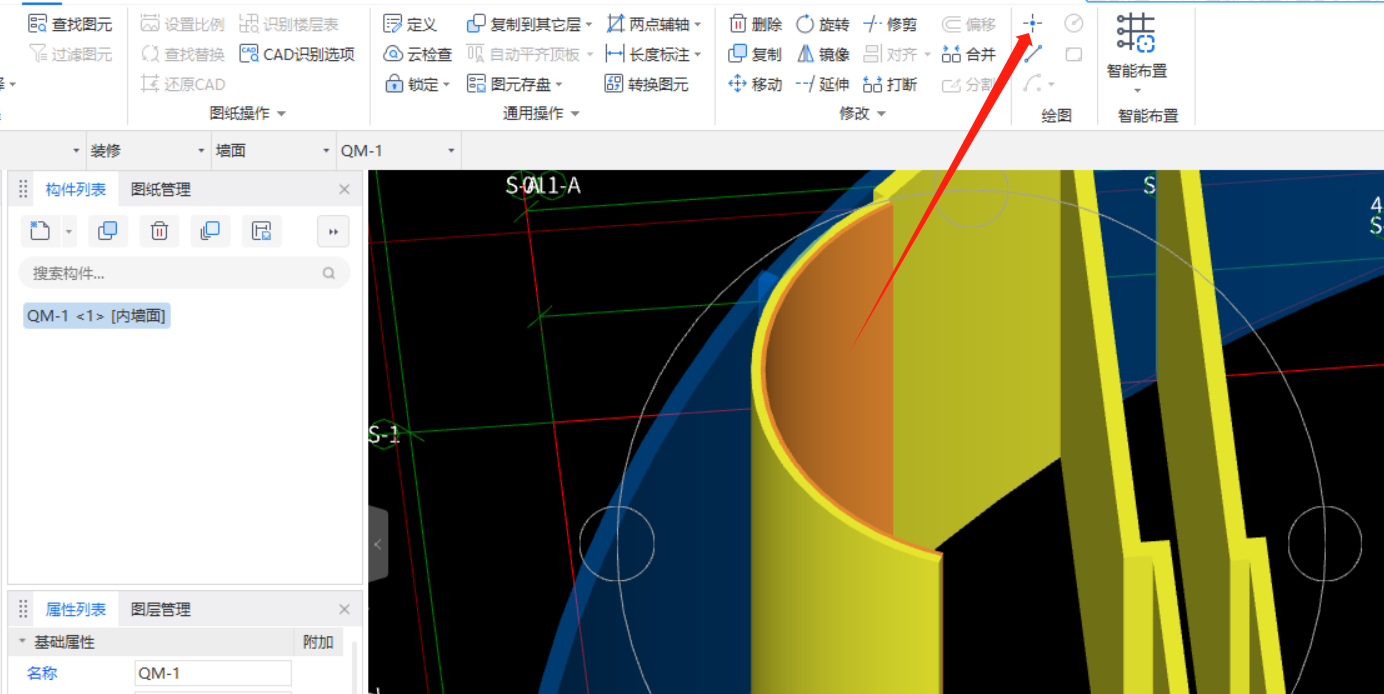Click the S-1 axis label in the viewport
Image resolution: width=1384 pixels, height=694 pixels.
pos(384,435)
